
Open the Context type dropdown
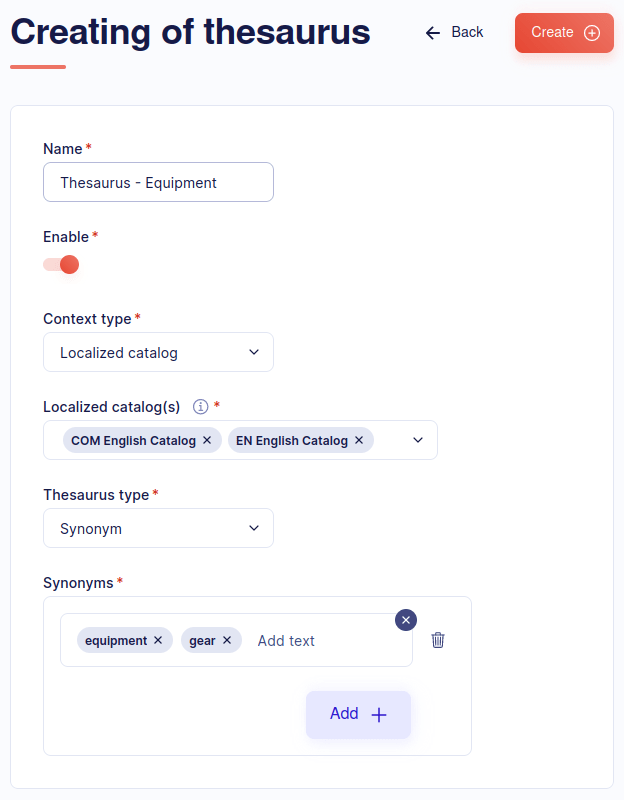158,352
